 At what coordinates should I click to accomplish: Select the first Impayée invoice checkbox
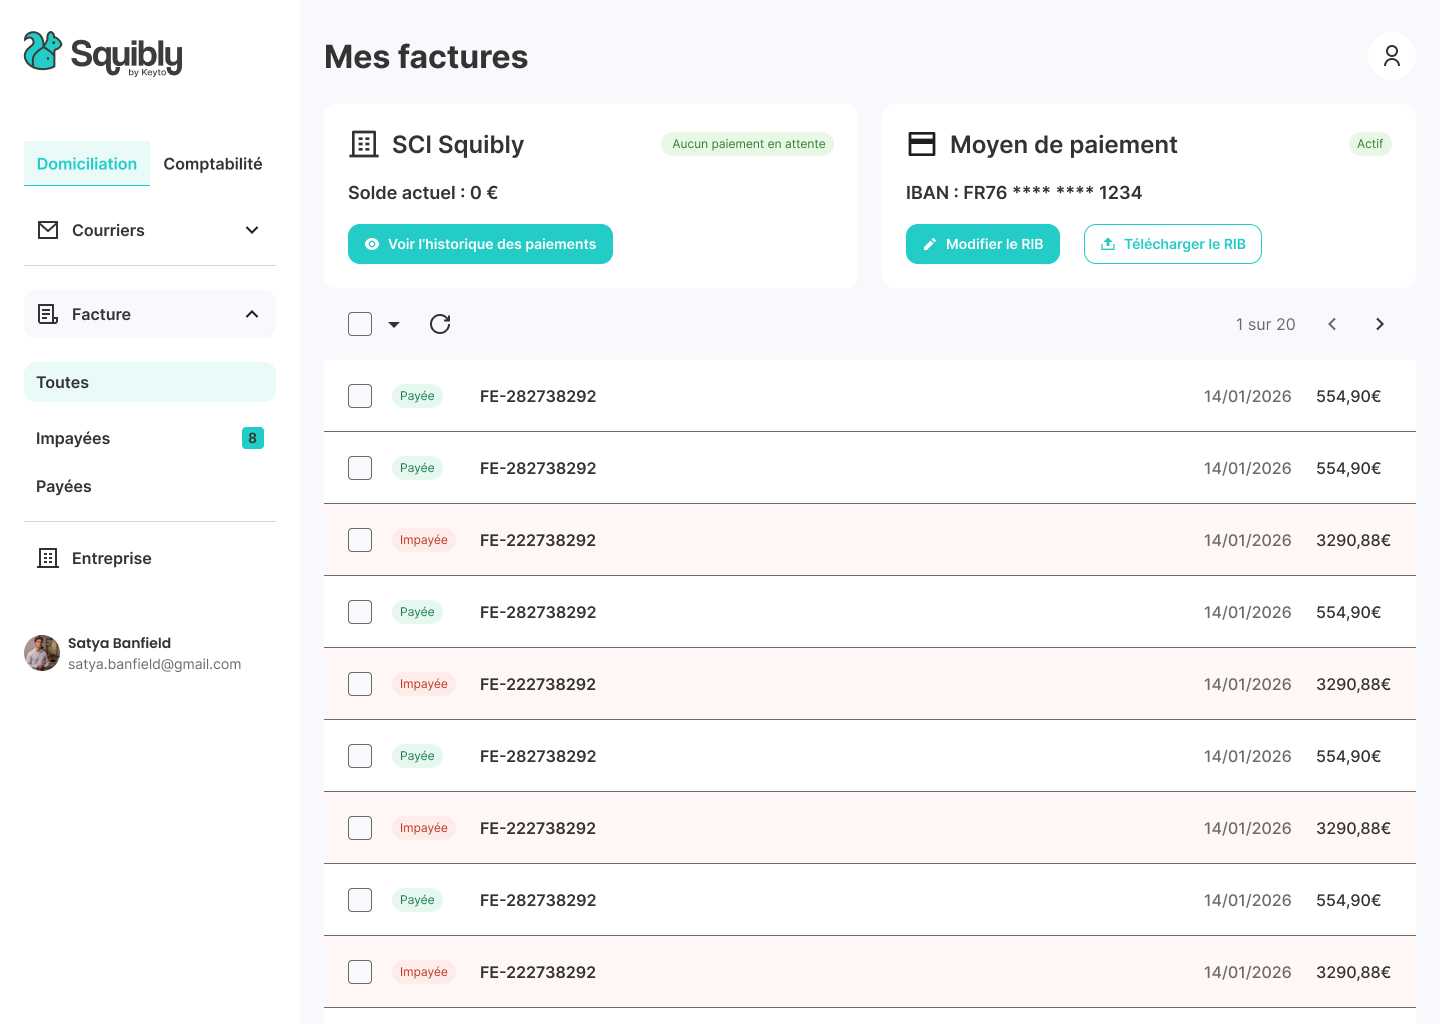tap(360, 540)
